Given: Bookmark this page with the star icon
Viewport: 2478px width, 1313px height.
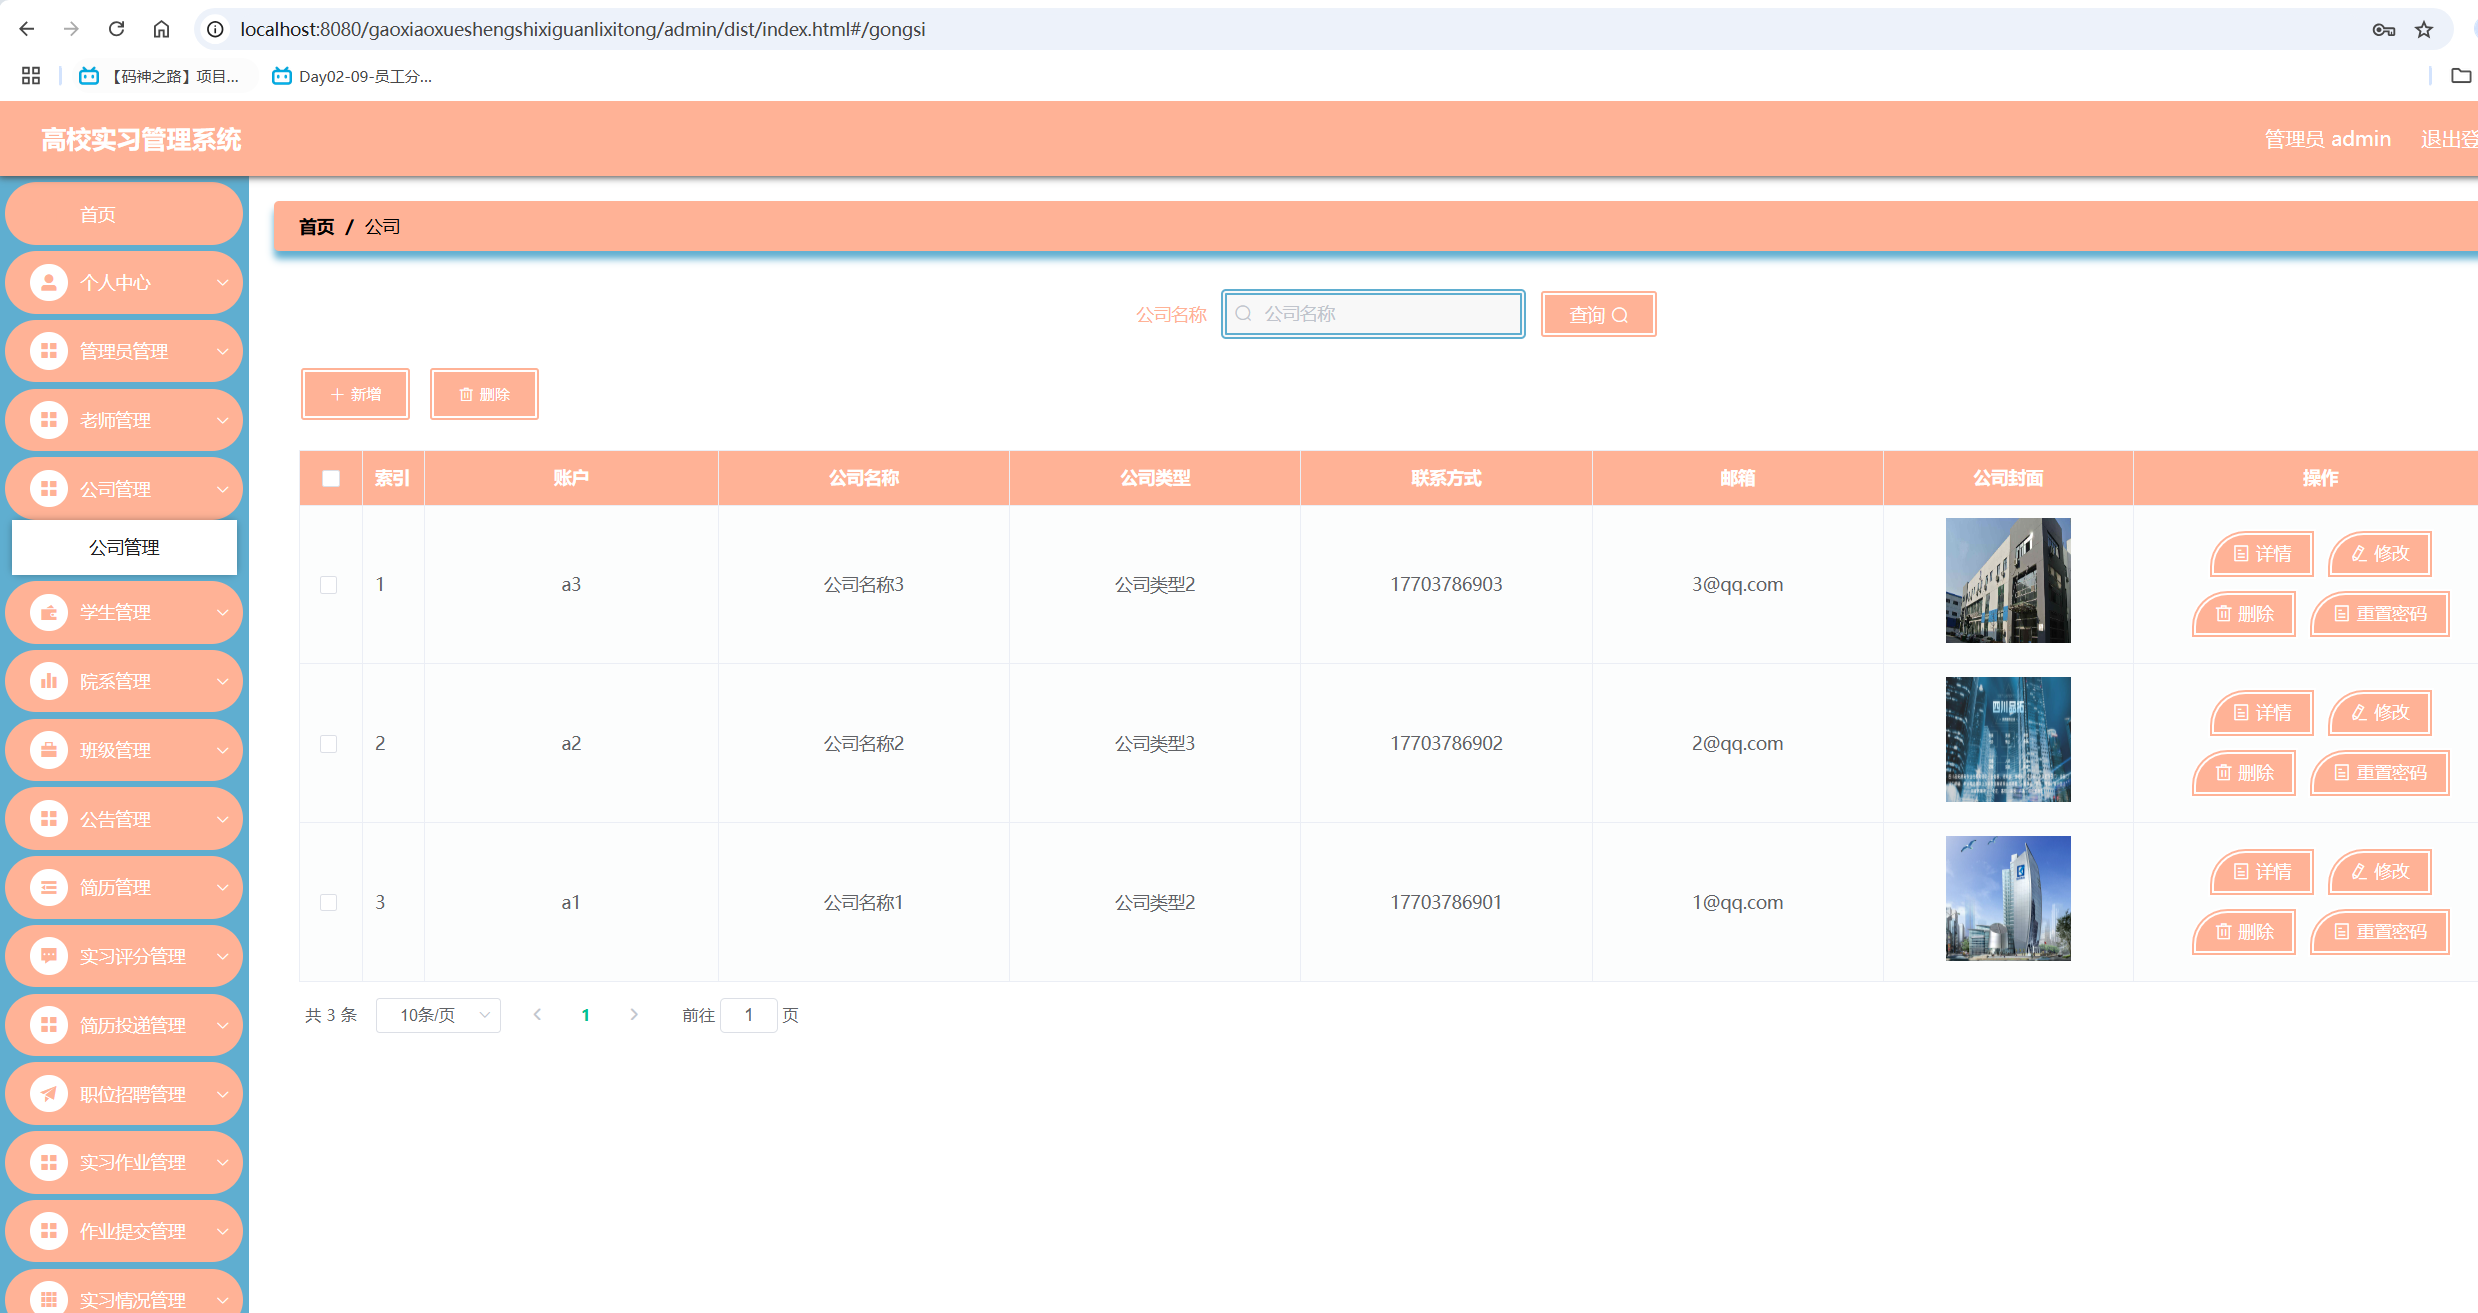Looking at the screenshot, I should 2424,29.
